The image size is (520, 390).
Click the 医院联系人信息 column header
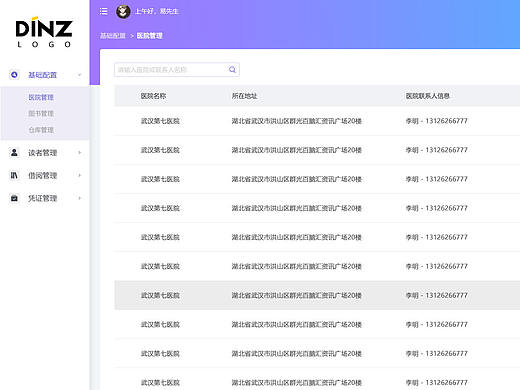pyautogui.click(x=427, y=96)
